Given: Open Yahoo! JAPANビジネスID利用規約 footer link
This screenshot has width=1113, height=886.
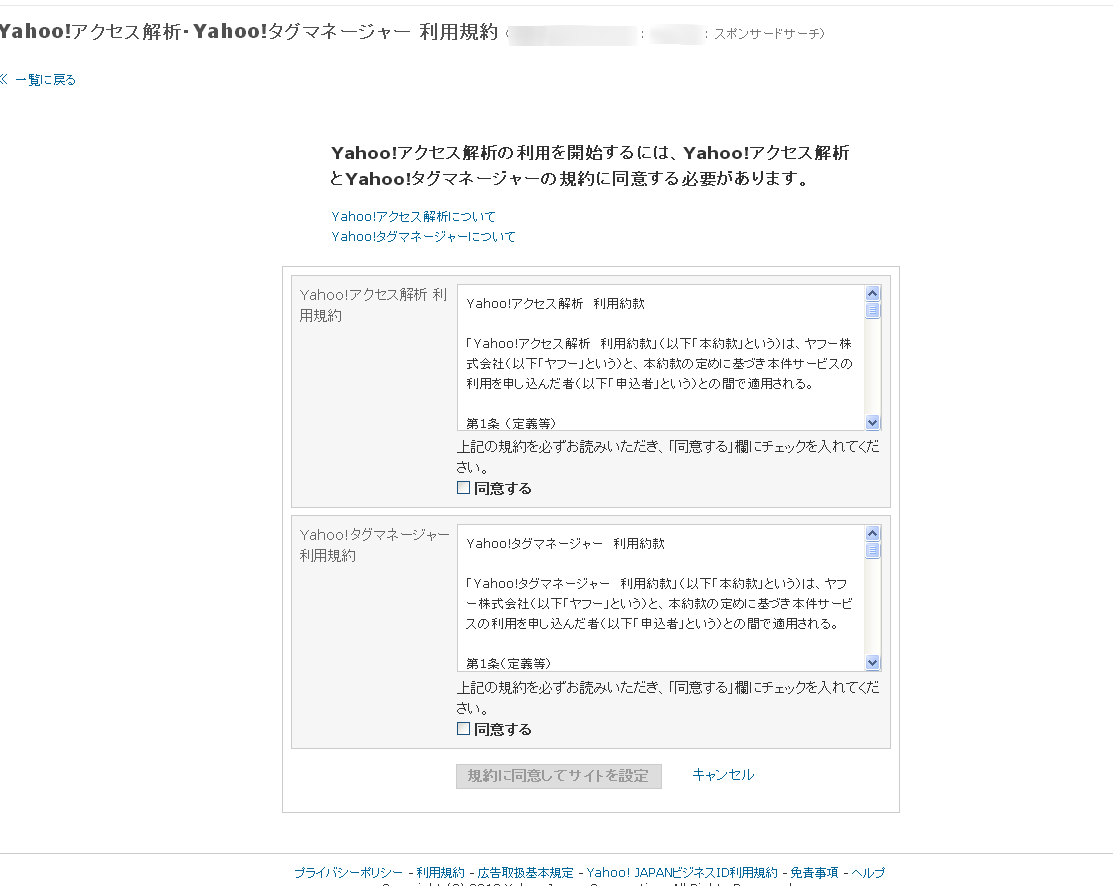Looking at the screenshot, I should tap(681, 873).
